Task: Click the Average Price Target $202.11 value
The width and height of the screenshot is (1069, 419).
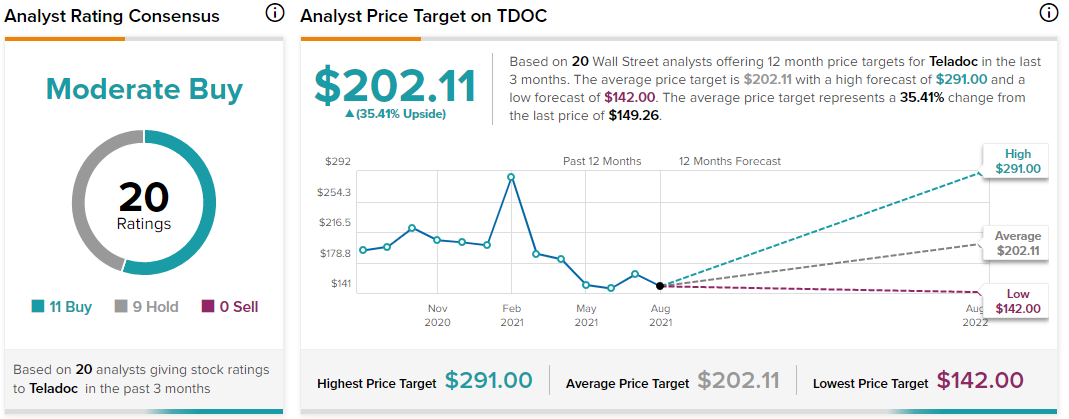Action: coord(738,381)
